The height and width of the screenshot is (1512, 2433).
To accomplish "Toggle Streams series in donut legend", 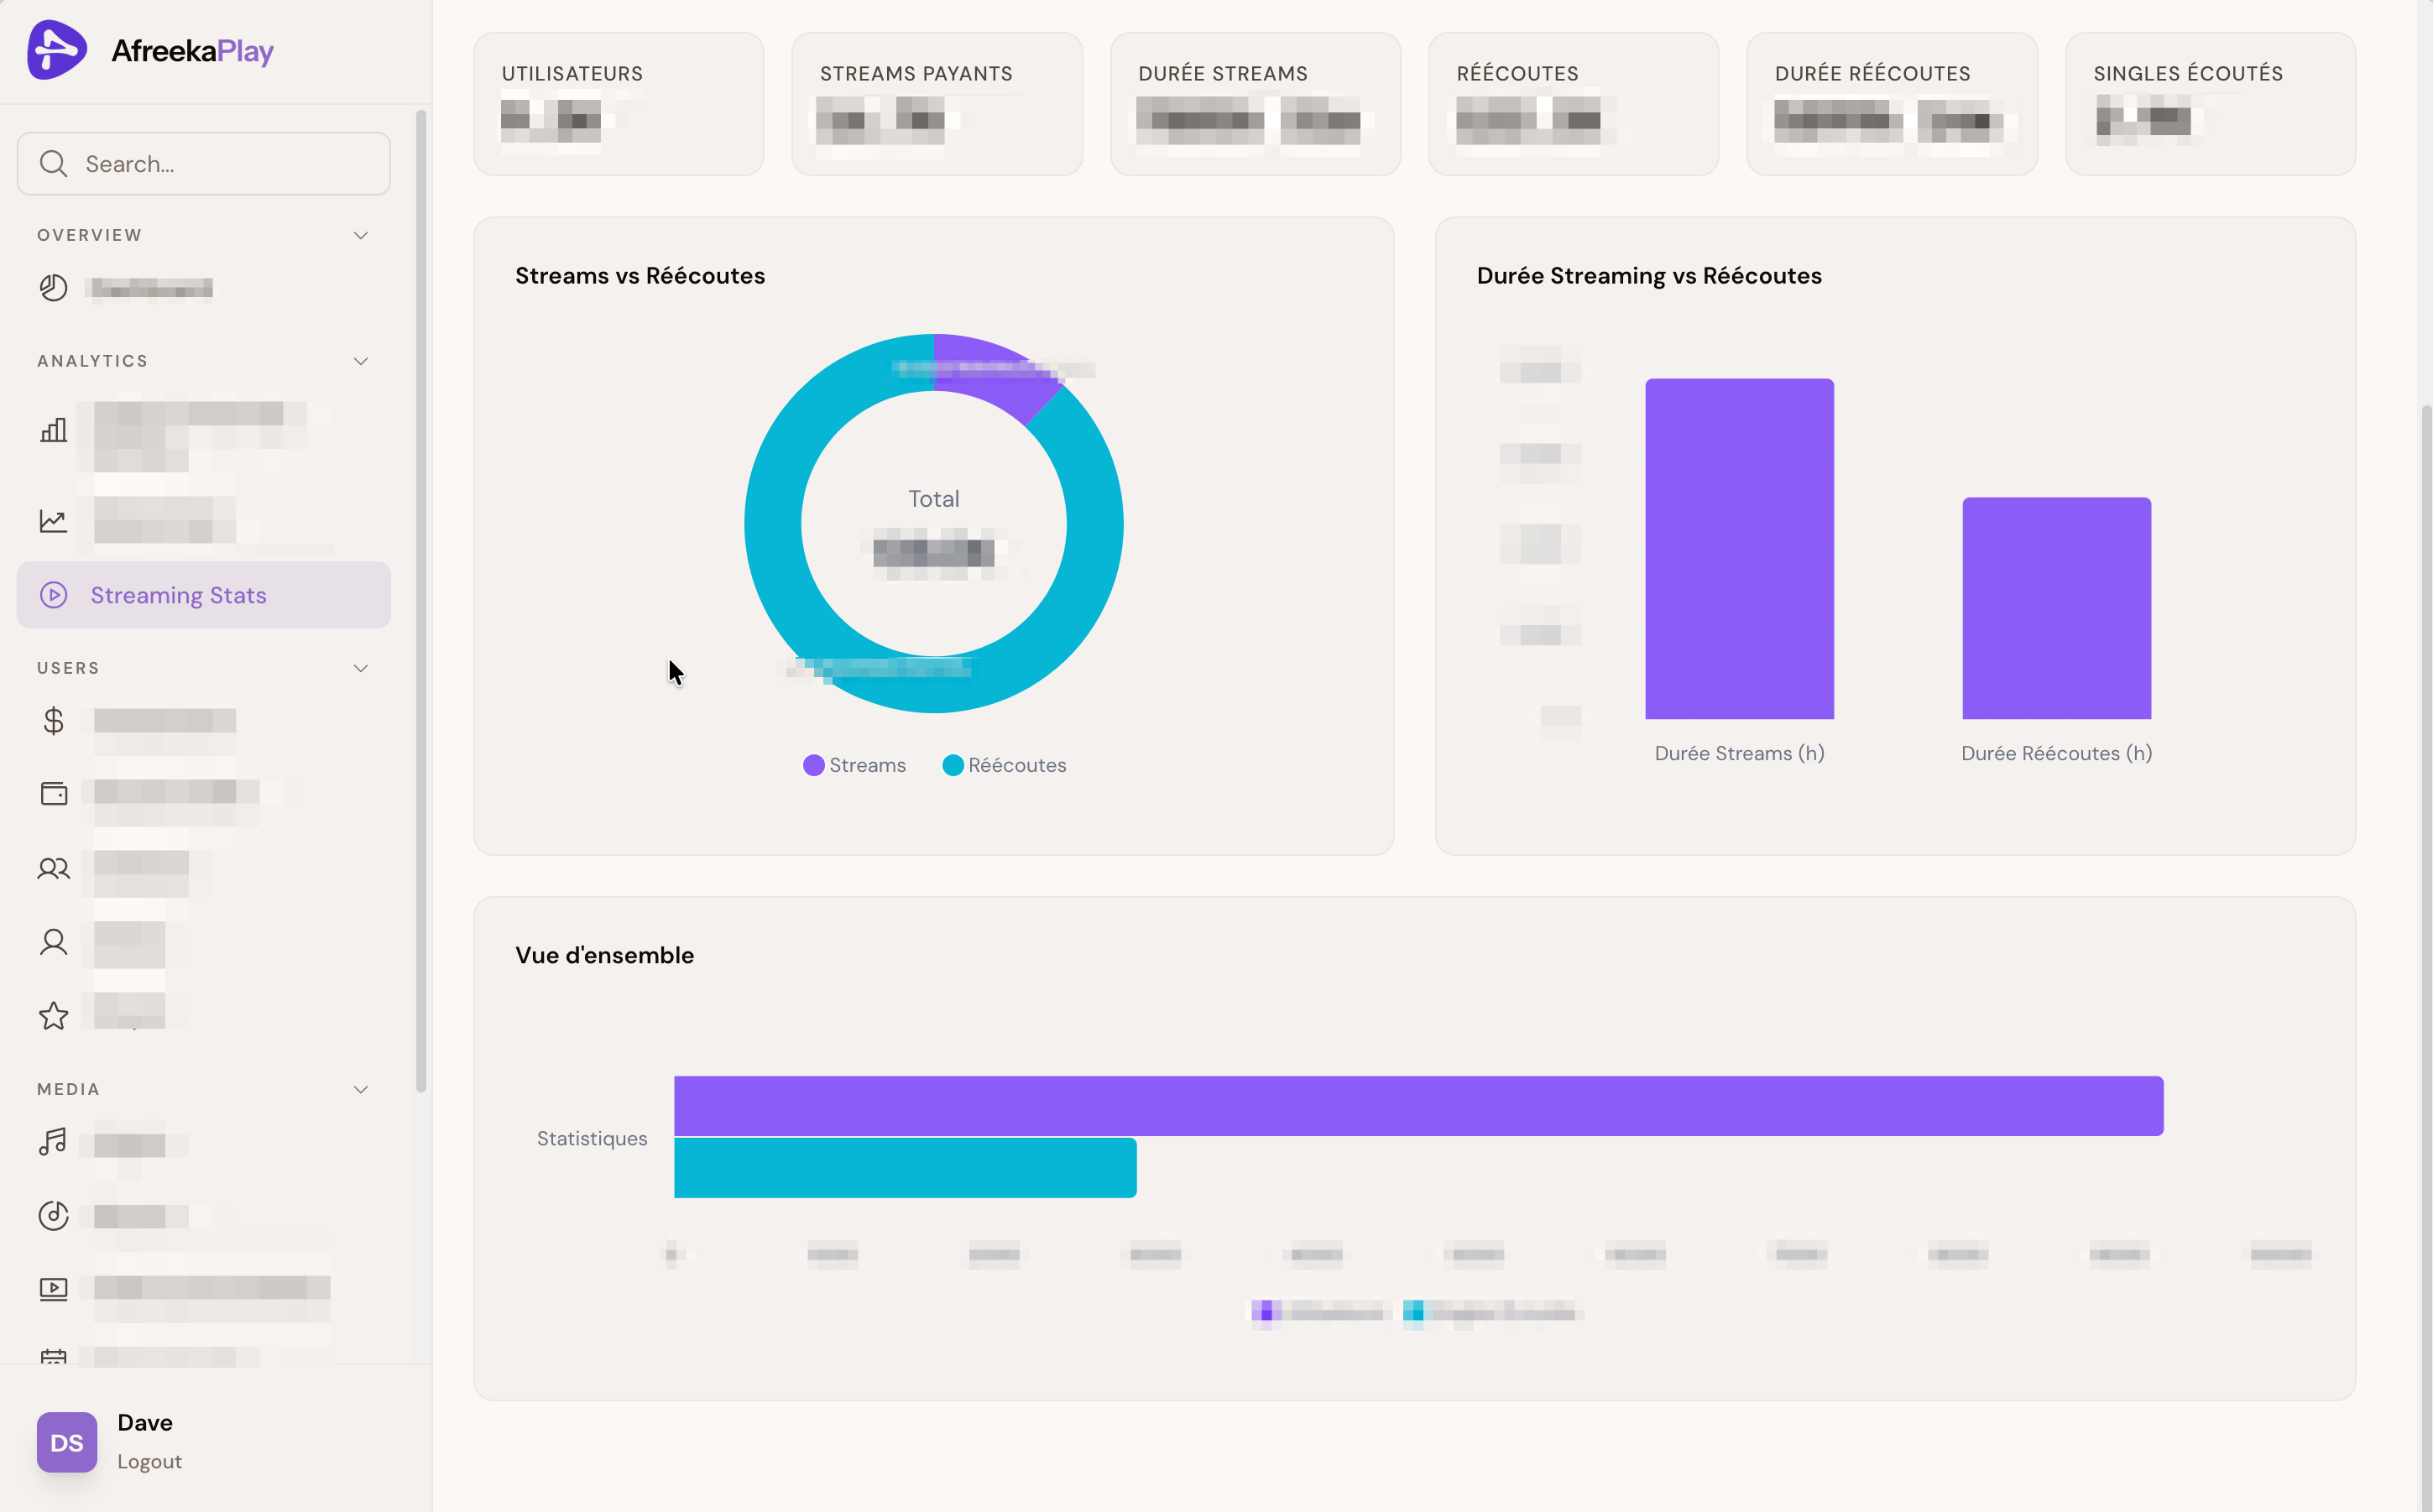I will tap(855, 765).
